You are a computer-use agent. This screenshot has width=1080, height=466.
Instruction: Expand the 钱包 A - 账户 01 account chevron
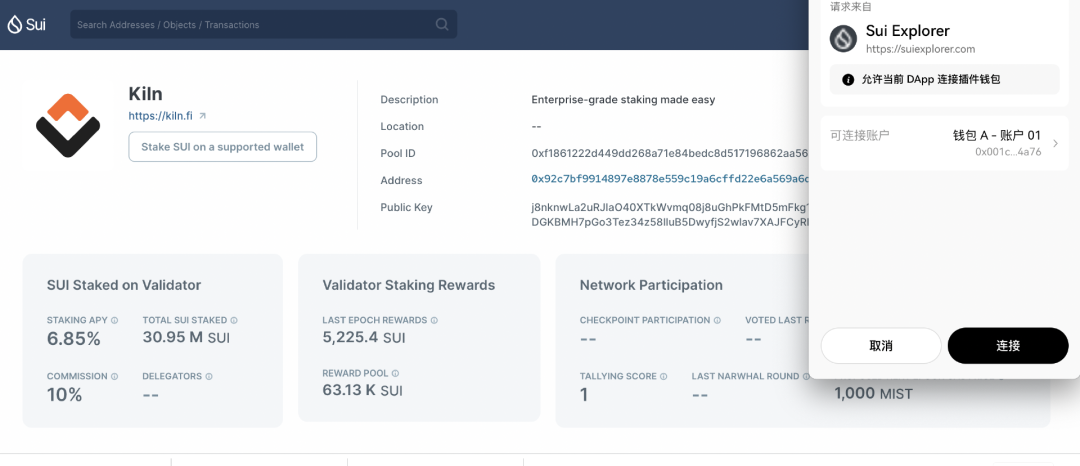(1055, 143)
